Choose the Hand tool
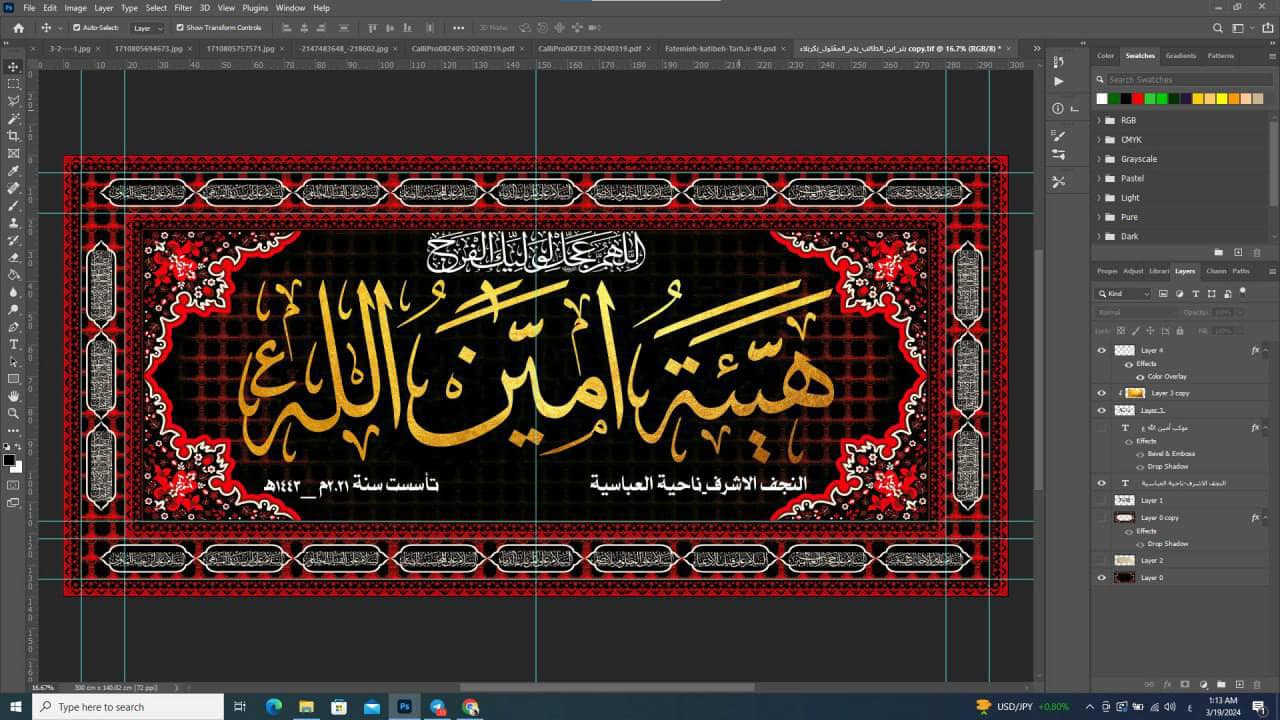Viewport: 1280px width, 720px height. pyautogui.click(x=13, y=396)
